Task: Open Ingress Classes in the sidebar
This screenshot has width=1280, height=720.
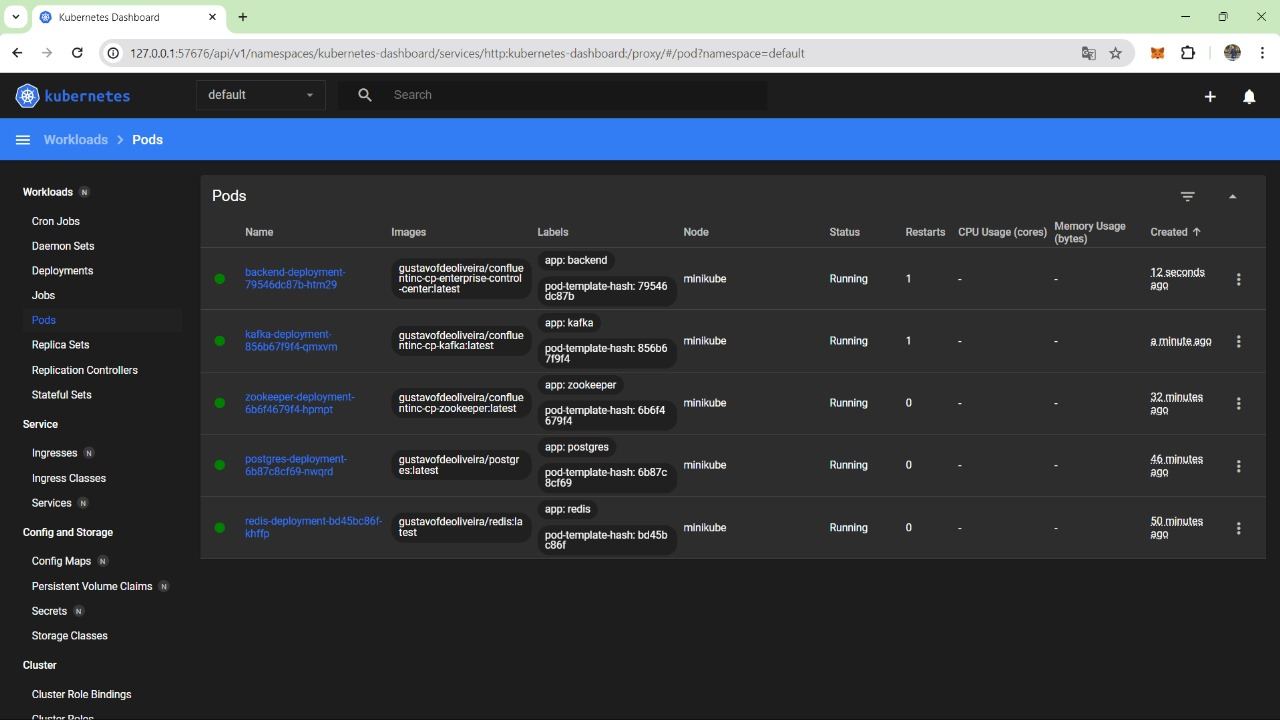Action: tap(69, 478)
